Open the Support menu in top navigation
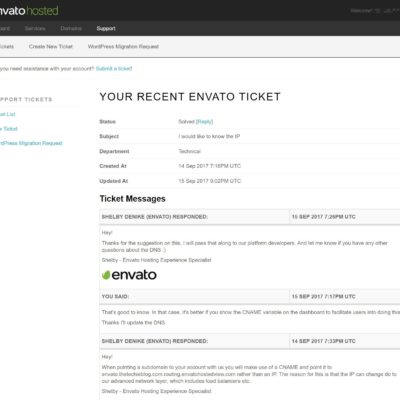Viewport: 400px width, 400px height. tap(106, 29)
